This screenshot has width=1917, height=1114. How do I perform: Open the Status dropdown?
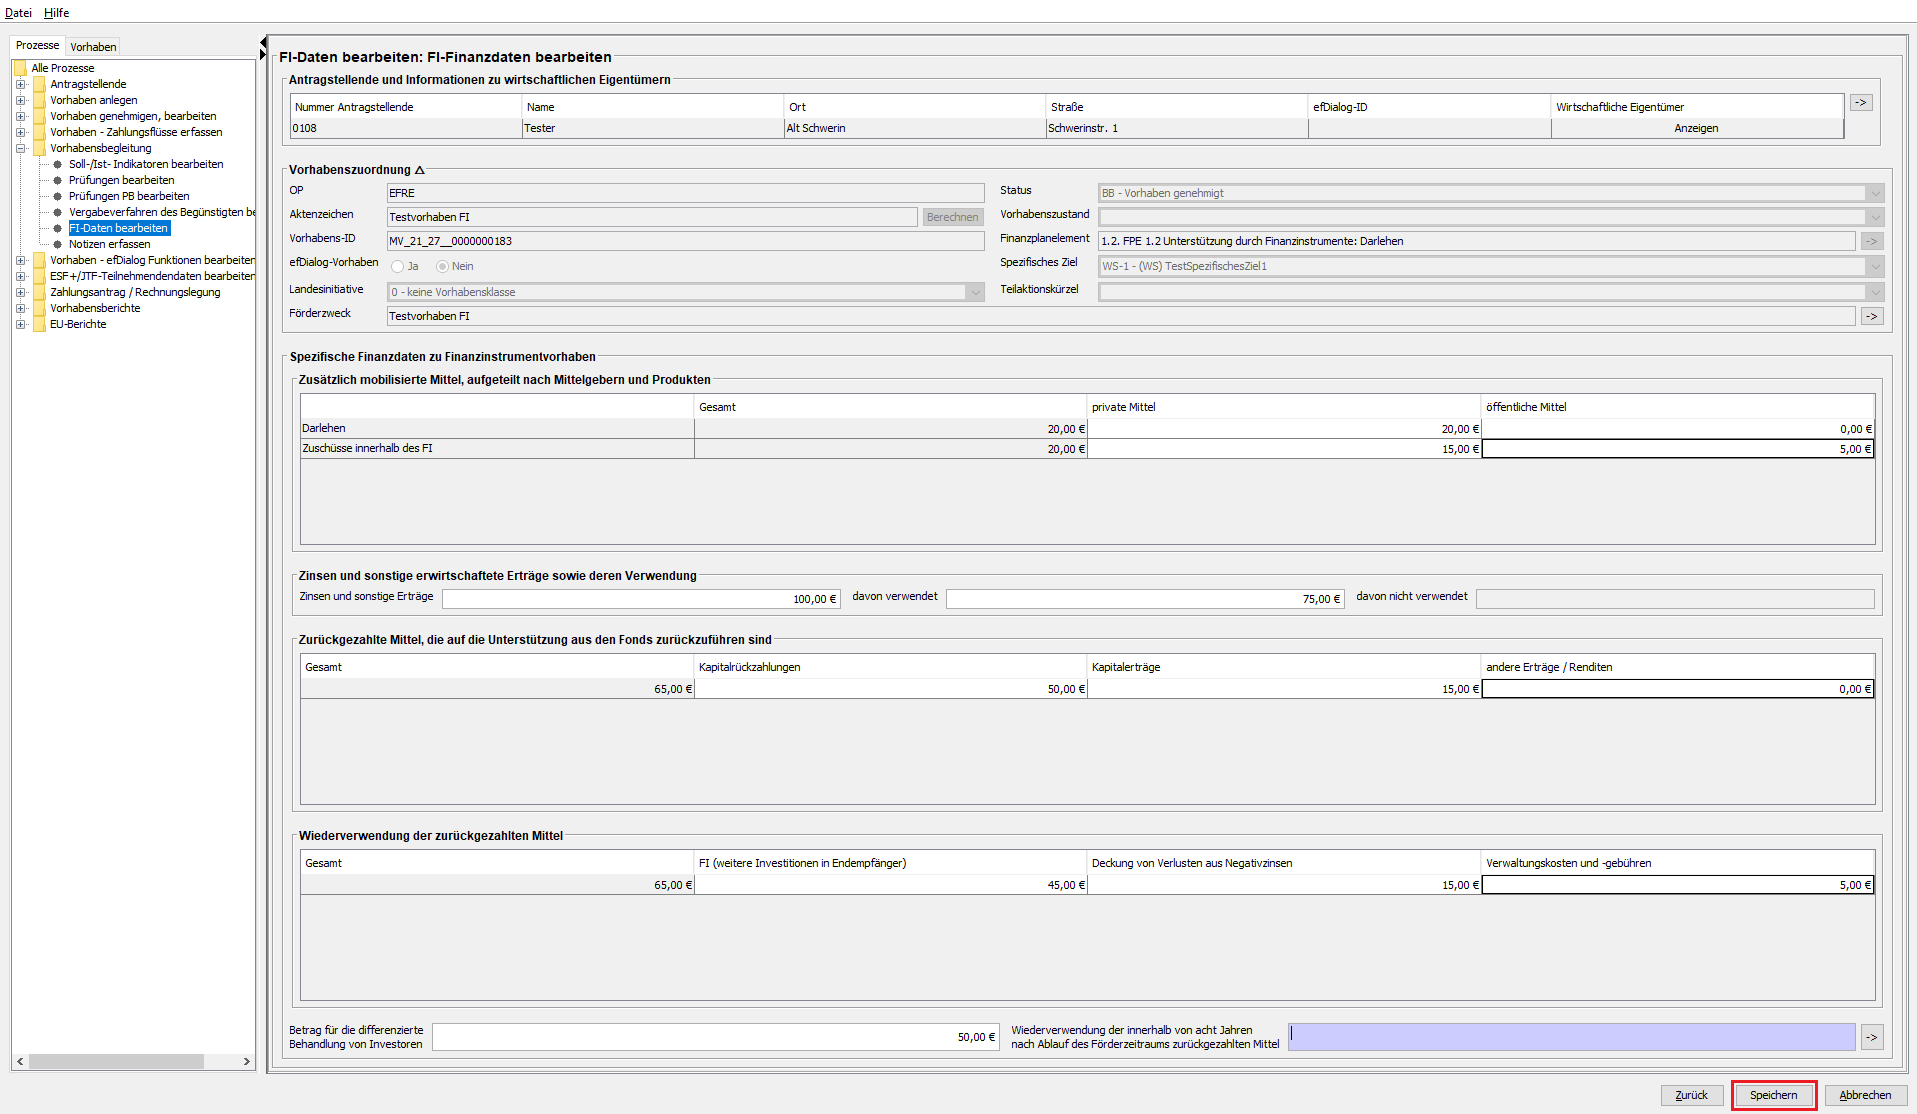click(x=1875, y=193)
